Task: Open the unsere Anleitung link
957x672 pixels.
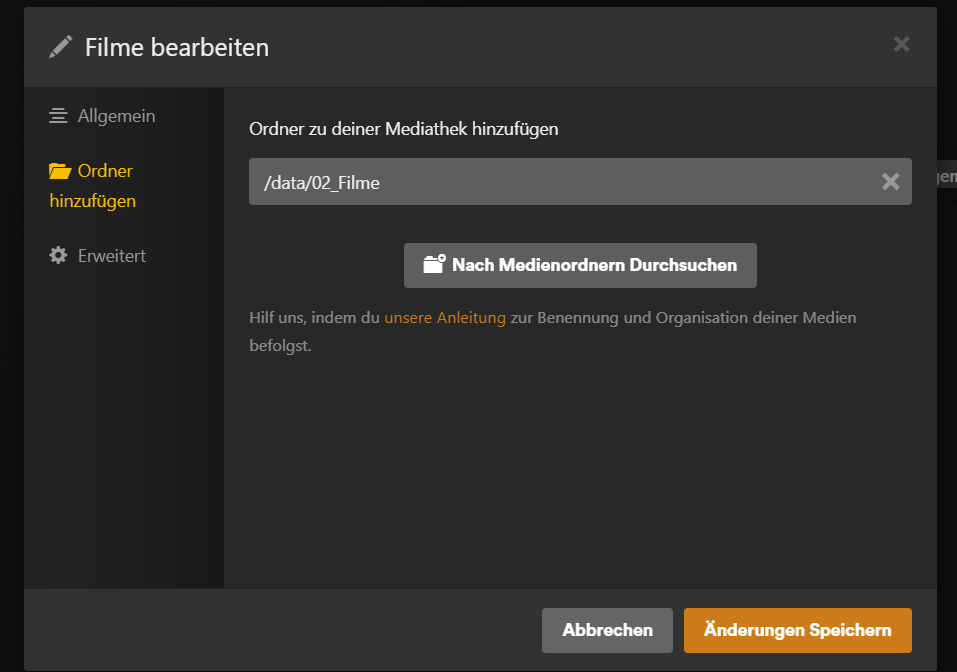Action: click(445, 317)
